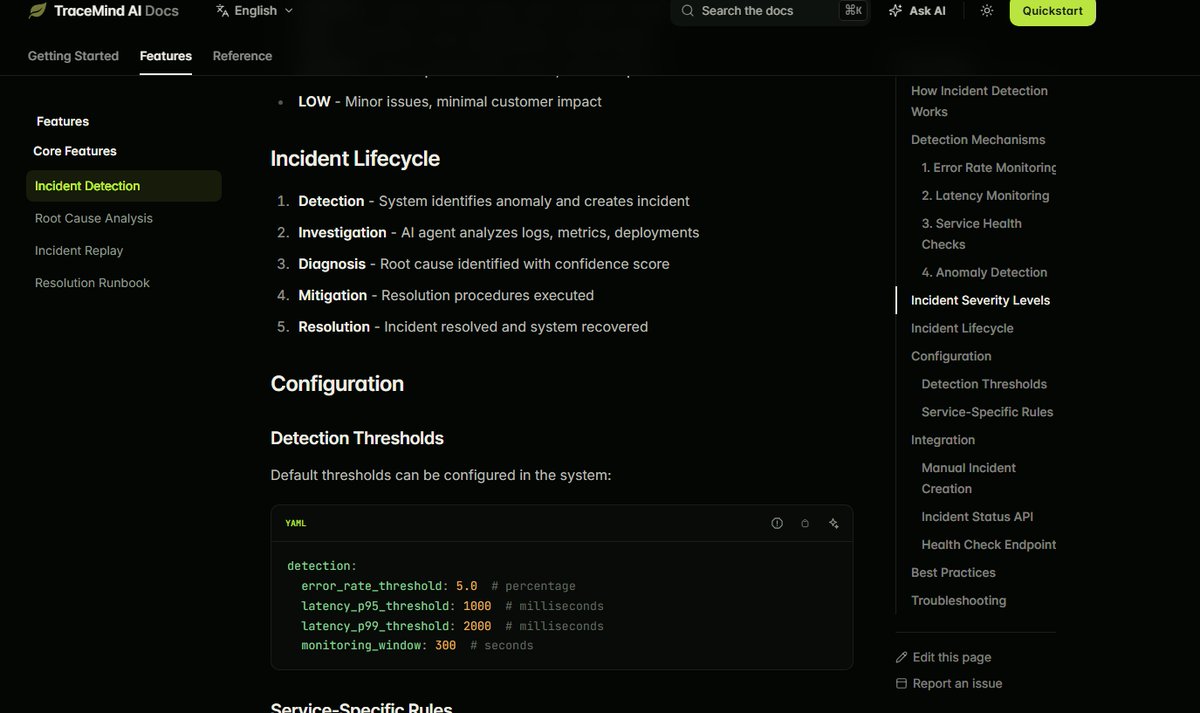Click the Mitigation lifecycle step
The width and height of the screenshot is (1200, 713).
click(446, 296)
